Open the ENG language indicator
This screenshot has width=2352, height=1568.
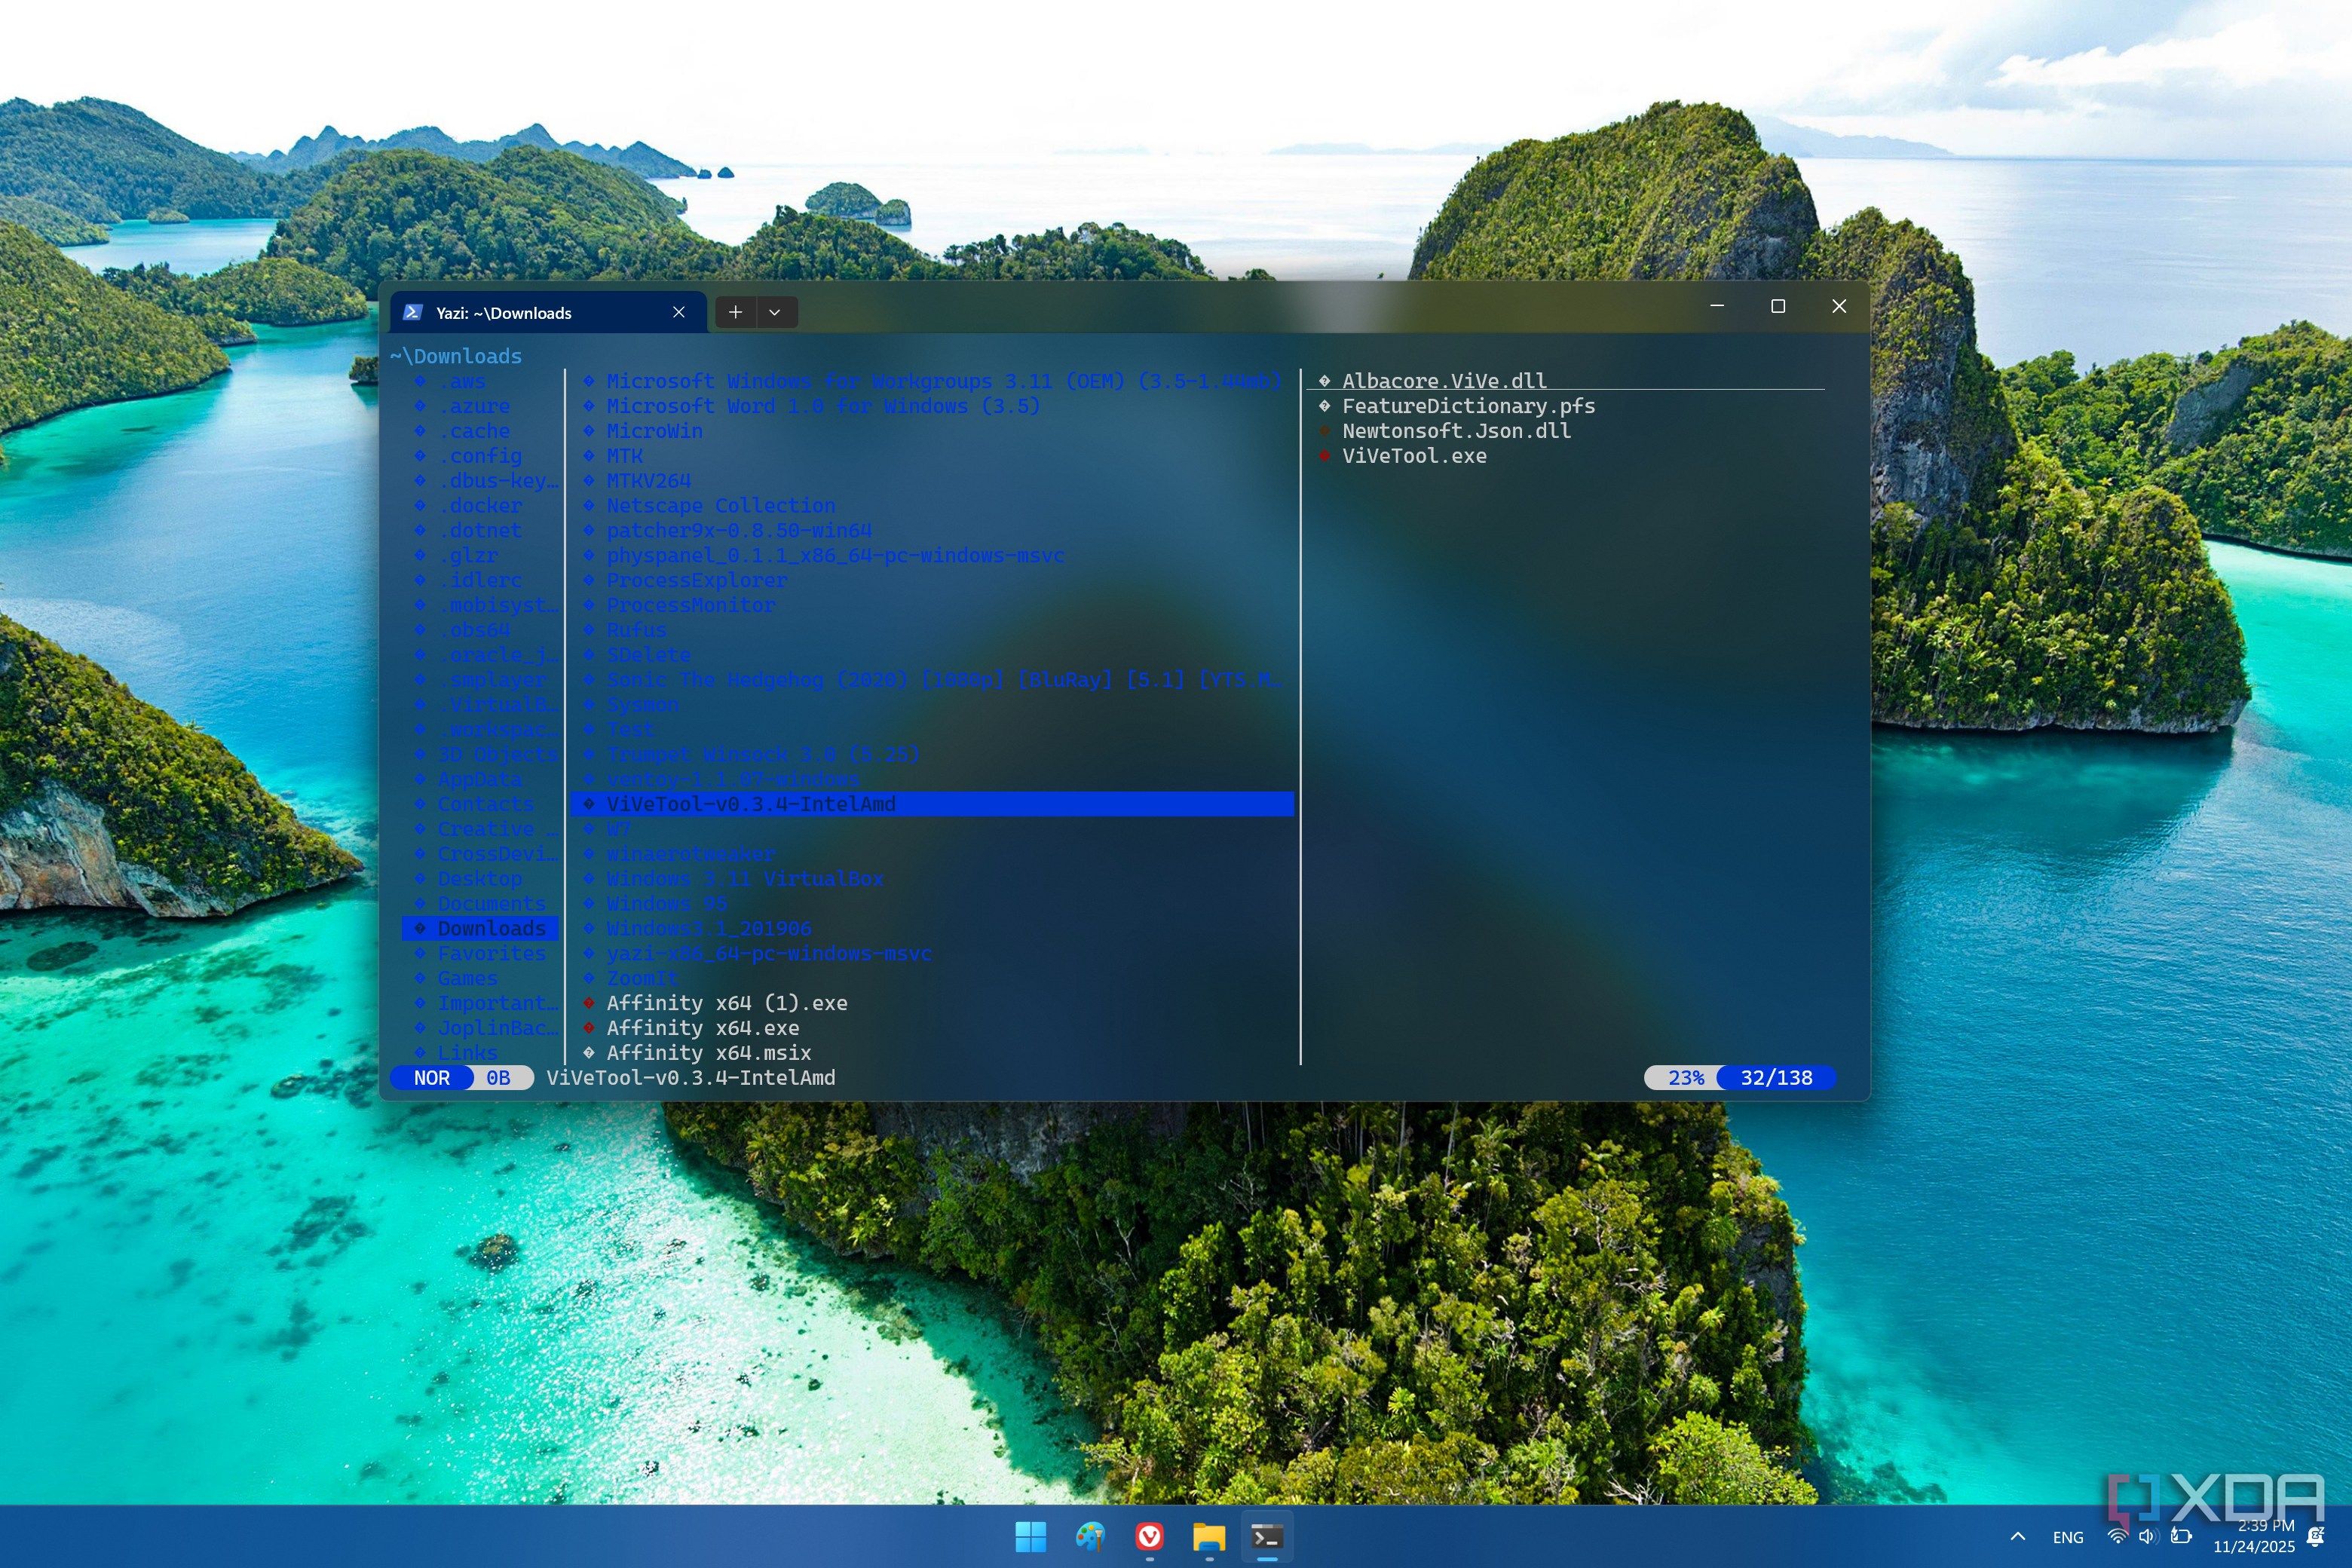pos(2068,1538)
